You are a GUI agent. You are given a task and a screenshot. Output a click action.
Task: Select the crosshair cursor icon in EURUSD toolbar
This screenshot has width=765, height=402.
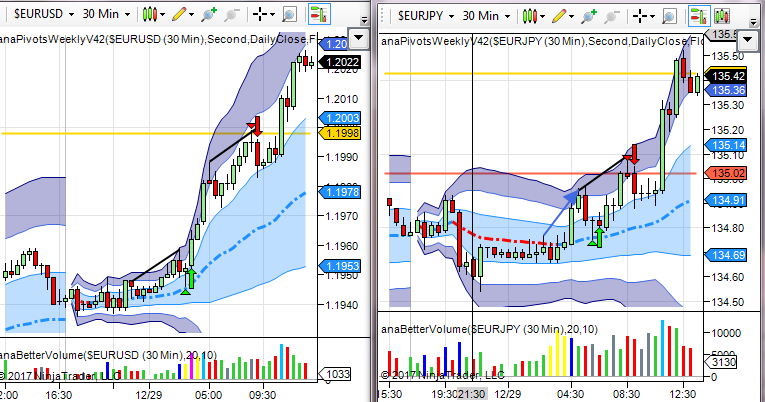click(260, 15)
